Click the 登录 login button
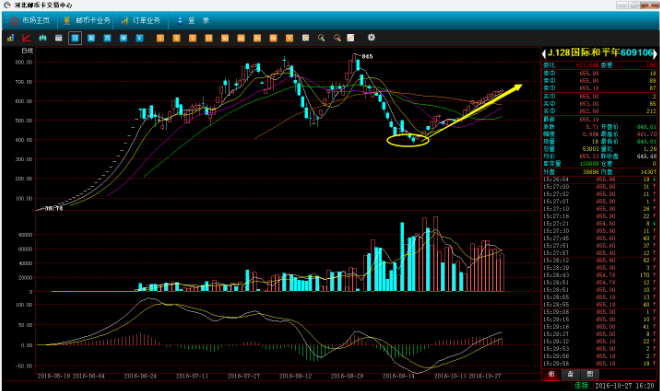Screen dimensions: 660x391 (x=194, y=20)
